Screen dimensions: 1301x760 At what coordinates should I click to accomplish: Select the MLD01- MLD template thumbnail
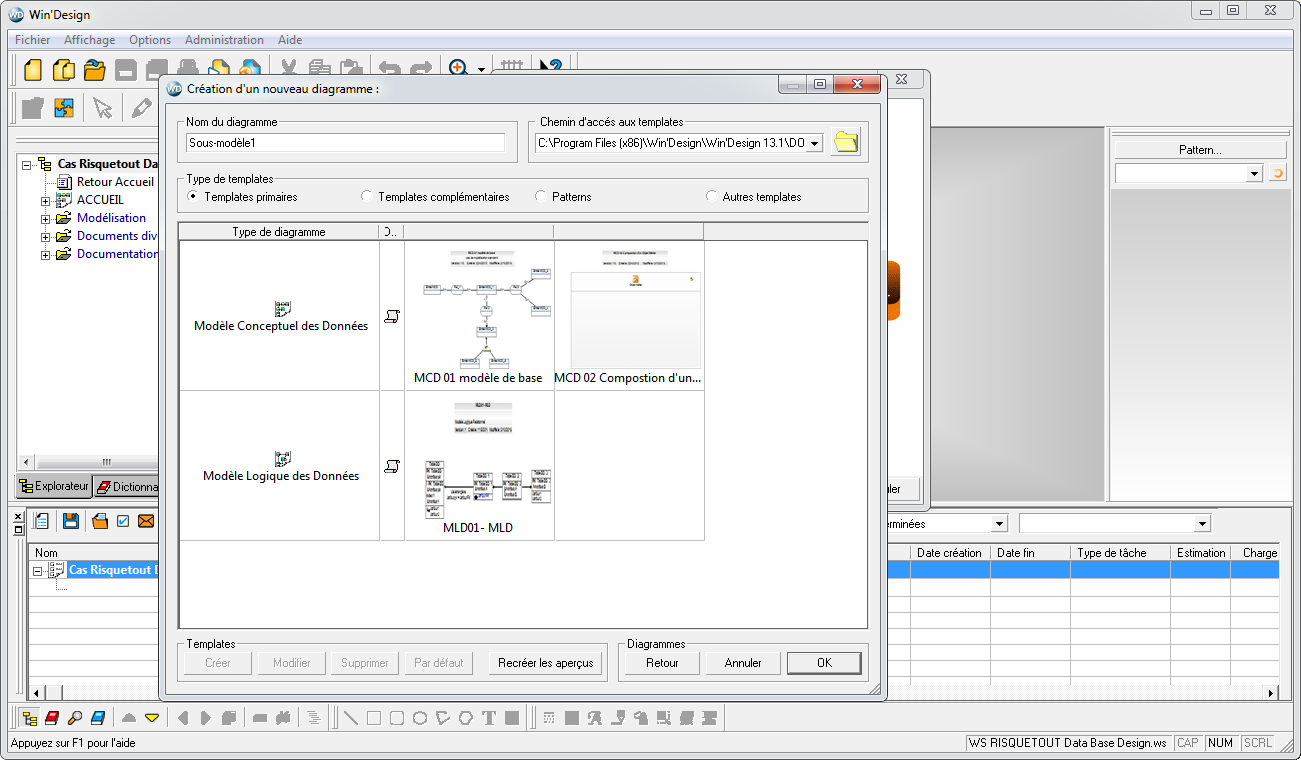(479, 465)
